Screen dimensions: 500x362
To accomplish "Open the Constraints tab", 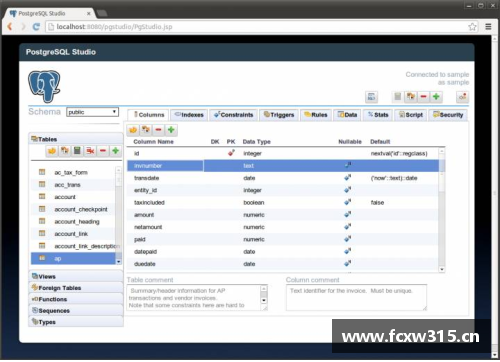I will click(234, 115).
